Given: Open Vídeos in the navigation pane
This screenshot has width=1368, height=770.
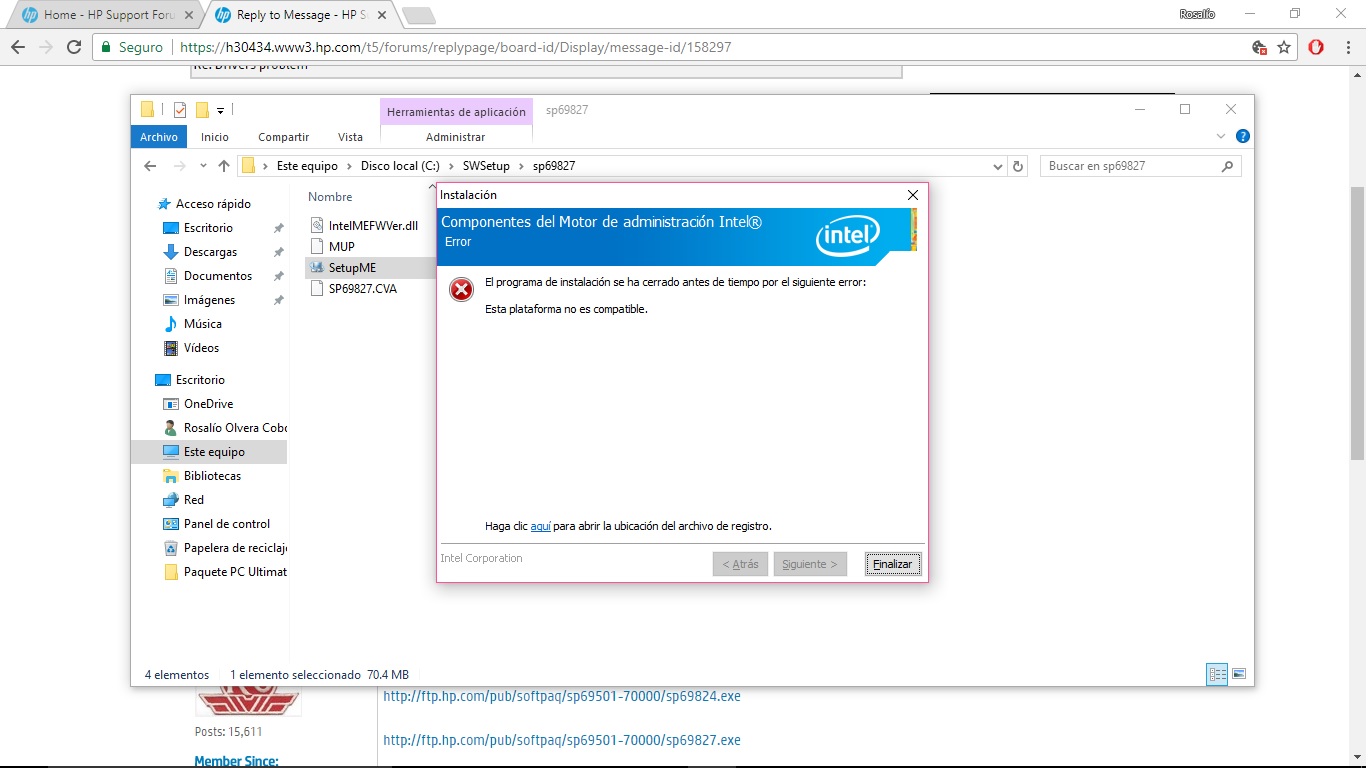Looking at the screenshot, I should click(201, 348).
